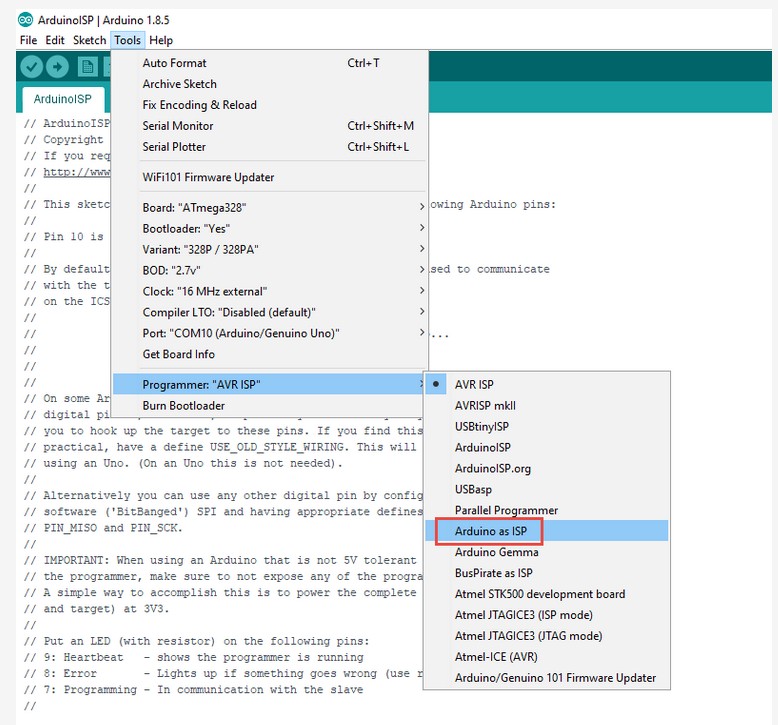
Task: Expand the Bootloader "Yes" submenu
Action: click(x=269, y=228)
